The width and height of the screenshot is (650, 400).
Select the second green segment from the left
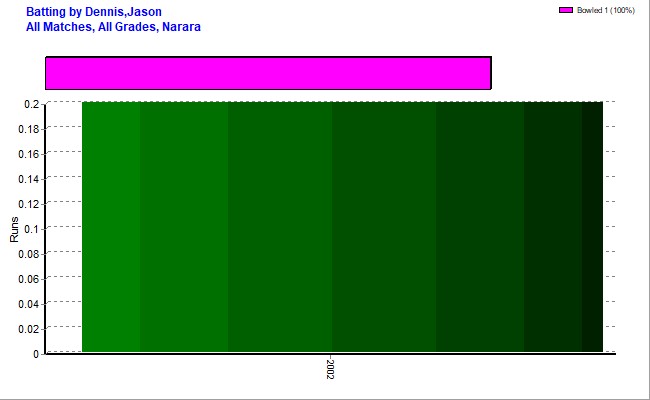click(x=183, y=227)
